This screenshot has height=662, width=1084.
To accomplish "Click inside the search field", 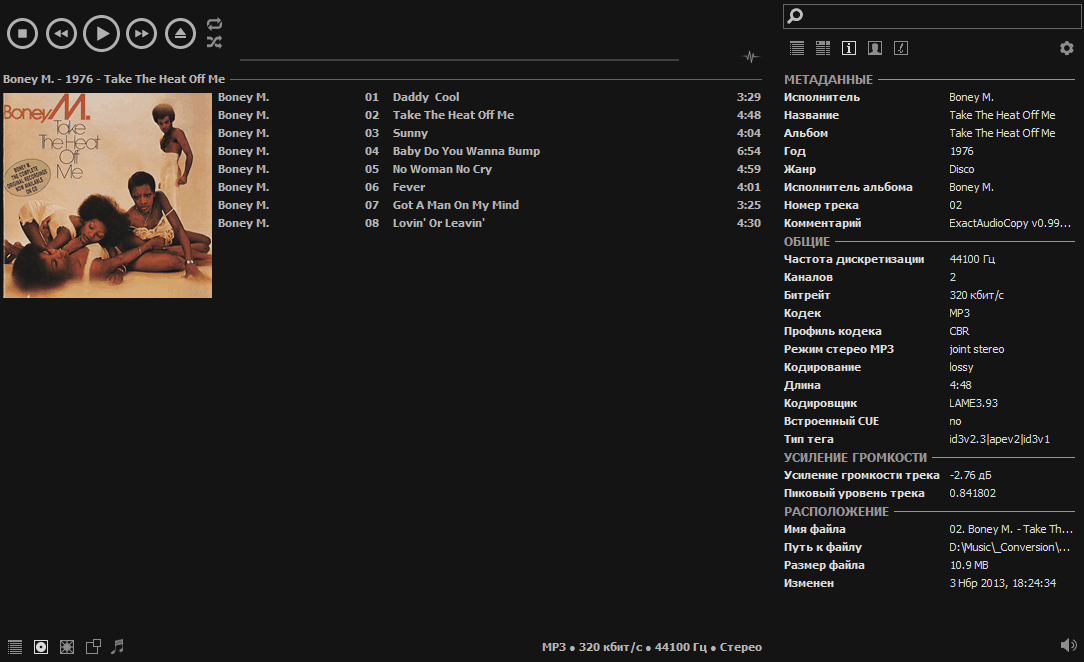I will (940, 17).
